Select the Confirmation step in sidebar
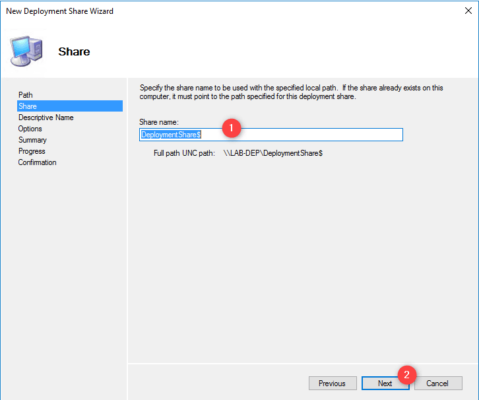 [x=37, y=162]
